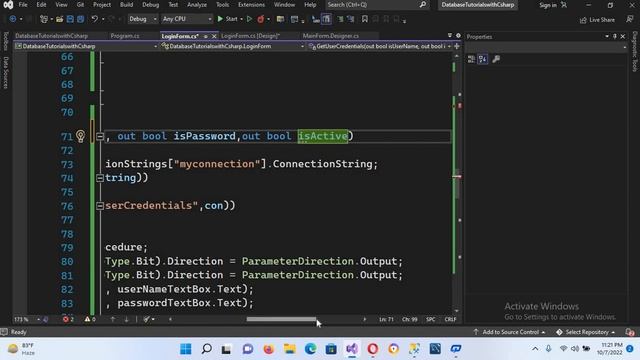Click Select Repository button
This screenshot has height=360, width=640.
pyautogui.click(x=586, y=332)
